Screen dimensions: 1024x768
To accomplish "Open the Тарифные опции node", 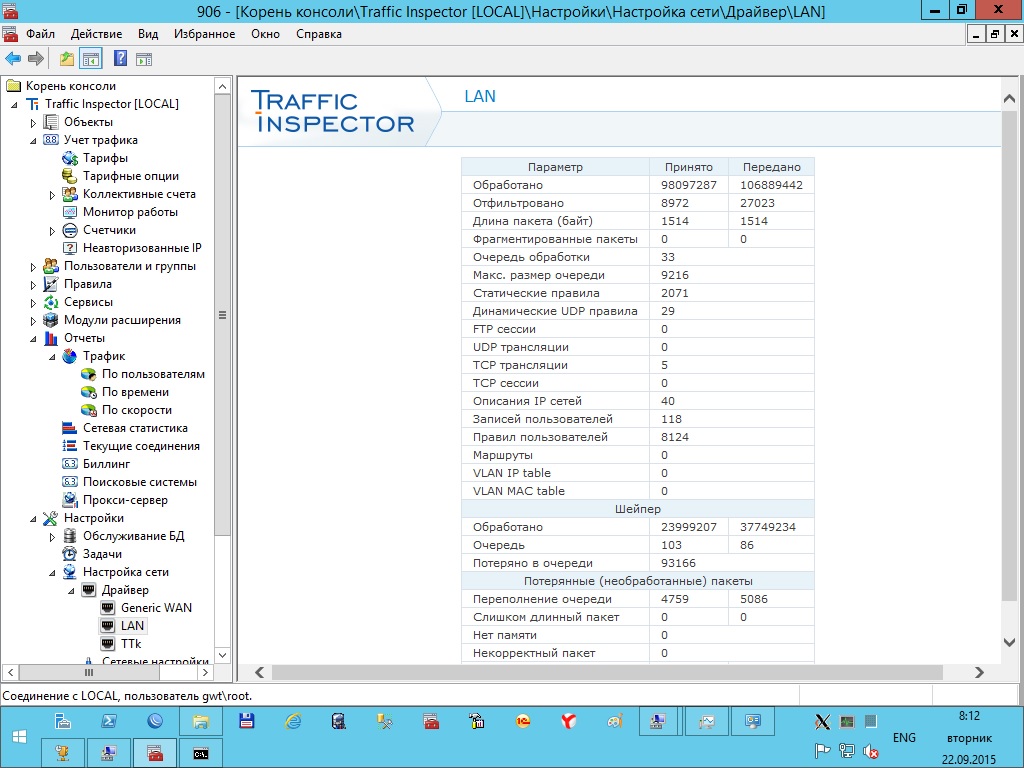I will coord(131,176).
